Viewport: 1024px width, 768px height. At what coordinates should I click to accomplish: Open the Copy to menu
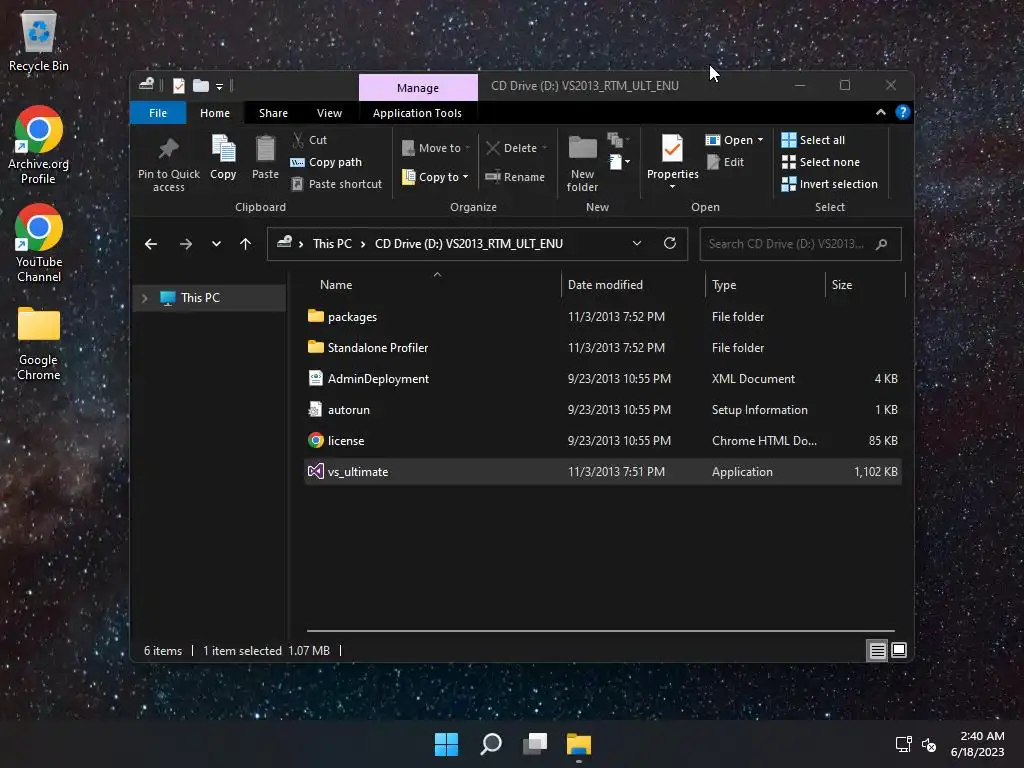click(436, 177)
